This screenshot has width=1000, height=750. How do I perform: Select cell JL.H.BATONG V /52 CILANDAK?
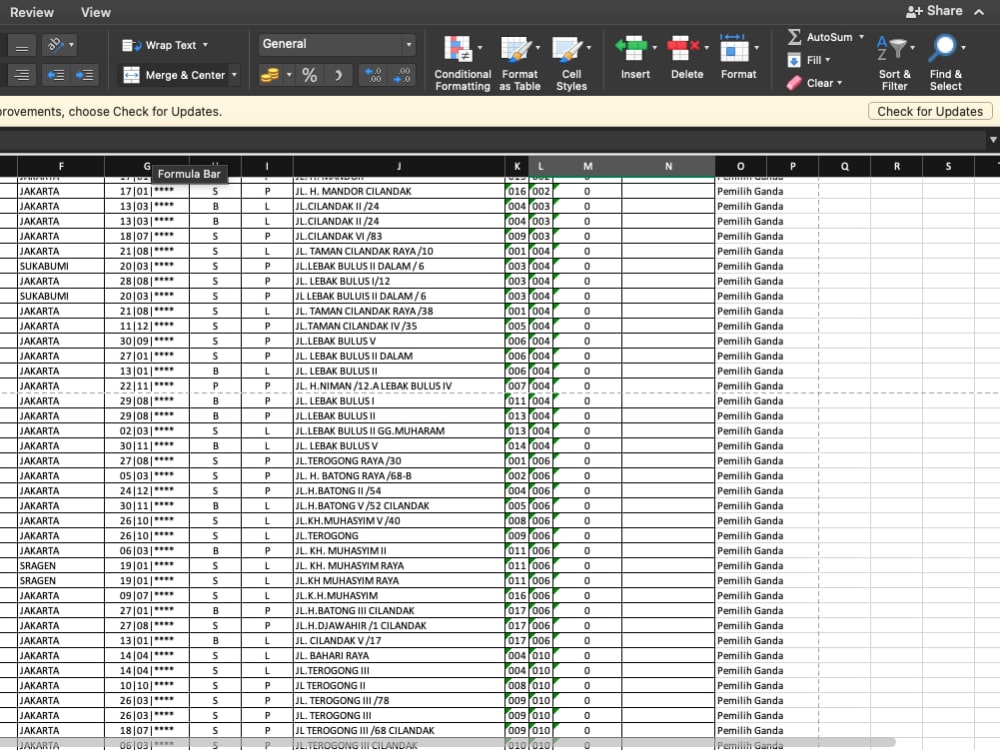(399, 506)
